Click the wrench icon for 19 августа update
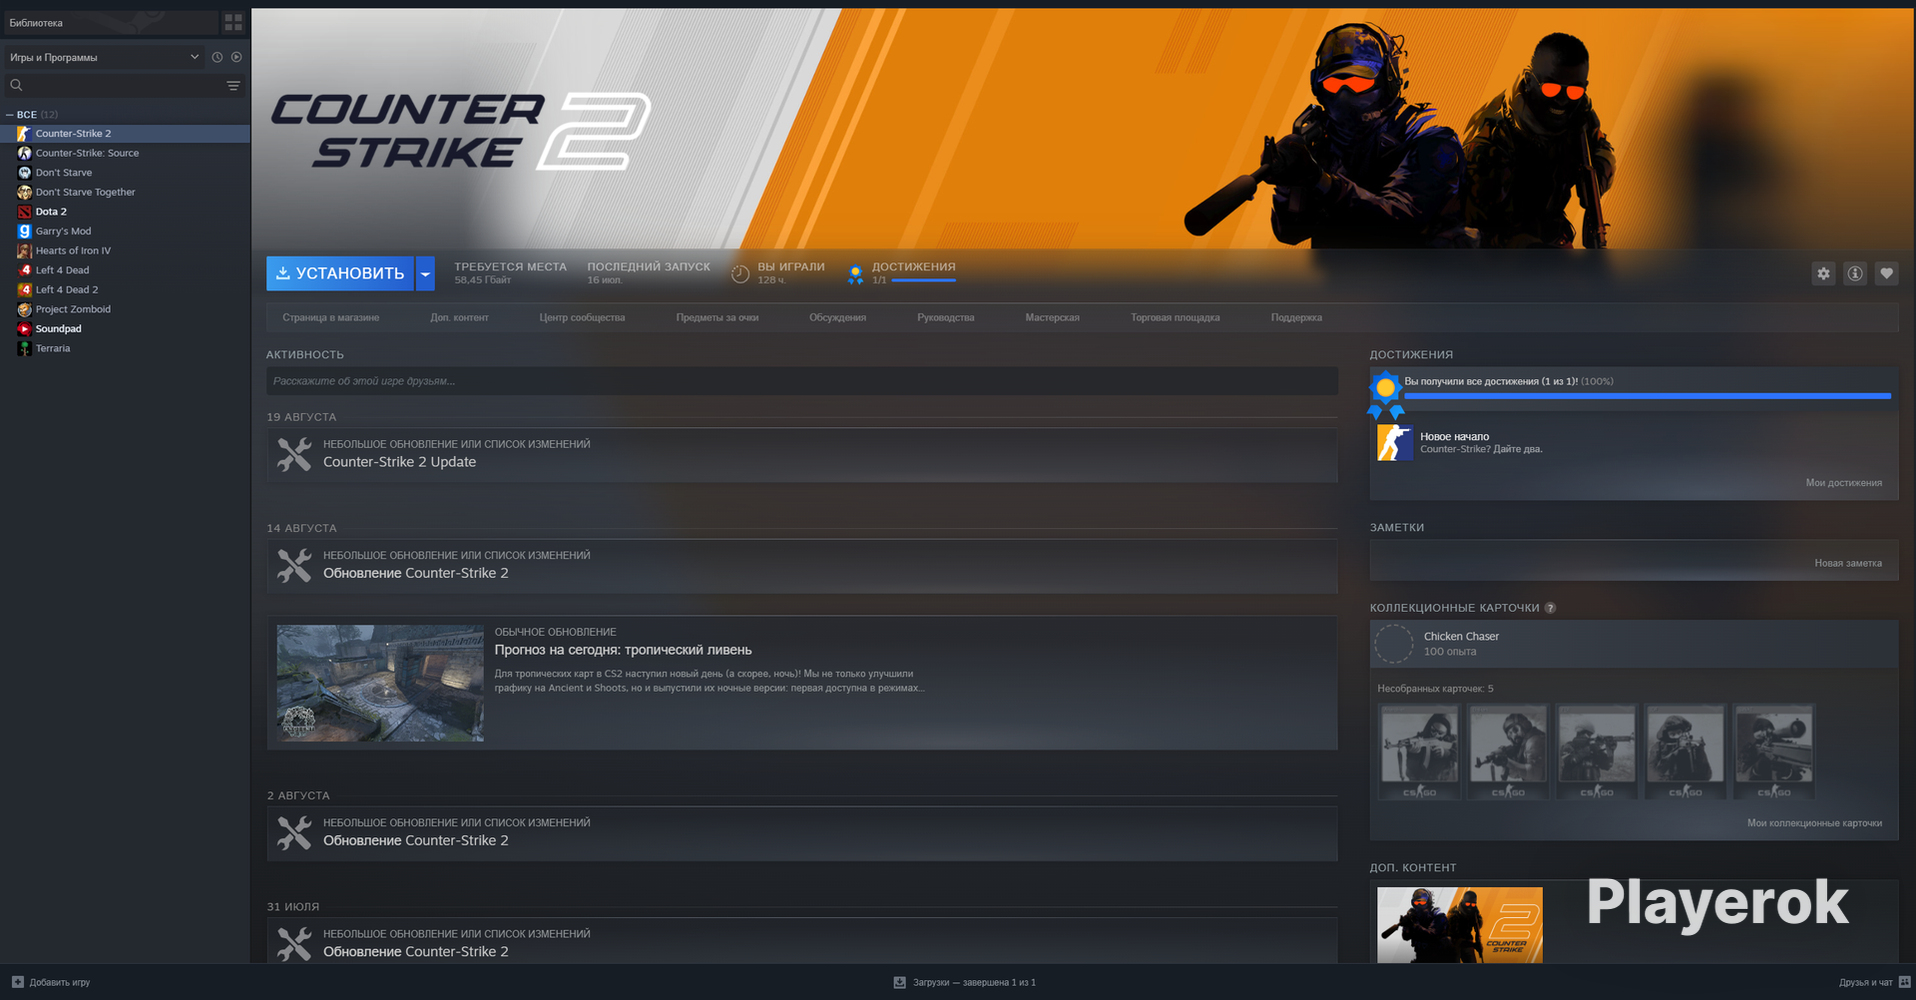Screen dimensions: 1916x1000 tap(294, 455)
